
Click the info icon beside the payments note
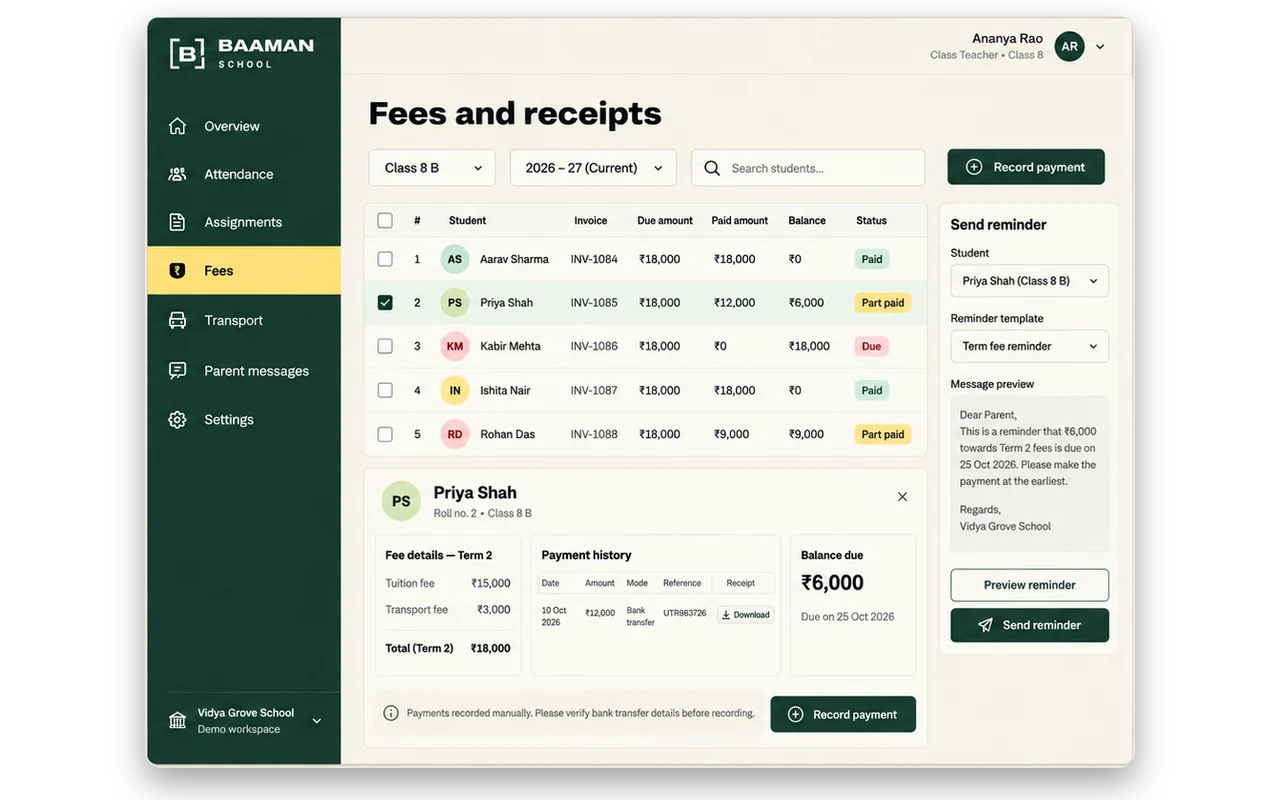pos(391,714)
